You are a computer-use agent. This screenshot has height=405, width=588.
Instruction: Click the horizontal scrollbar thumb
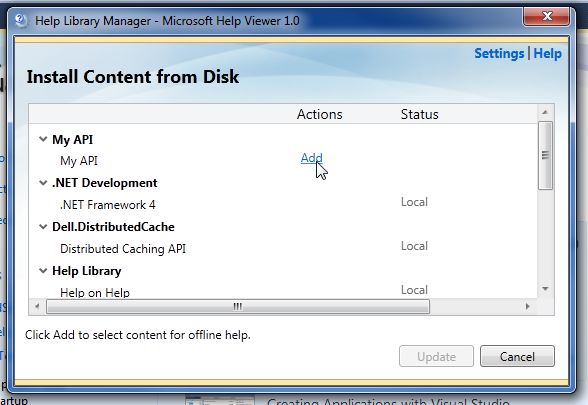click(x=238, y=306)
